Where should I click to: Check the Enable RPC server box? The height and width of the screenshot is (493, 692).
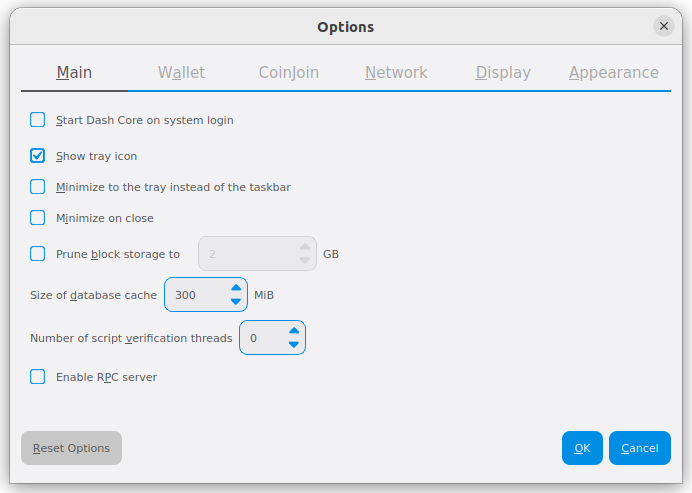pos(38,377)
